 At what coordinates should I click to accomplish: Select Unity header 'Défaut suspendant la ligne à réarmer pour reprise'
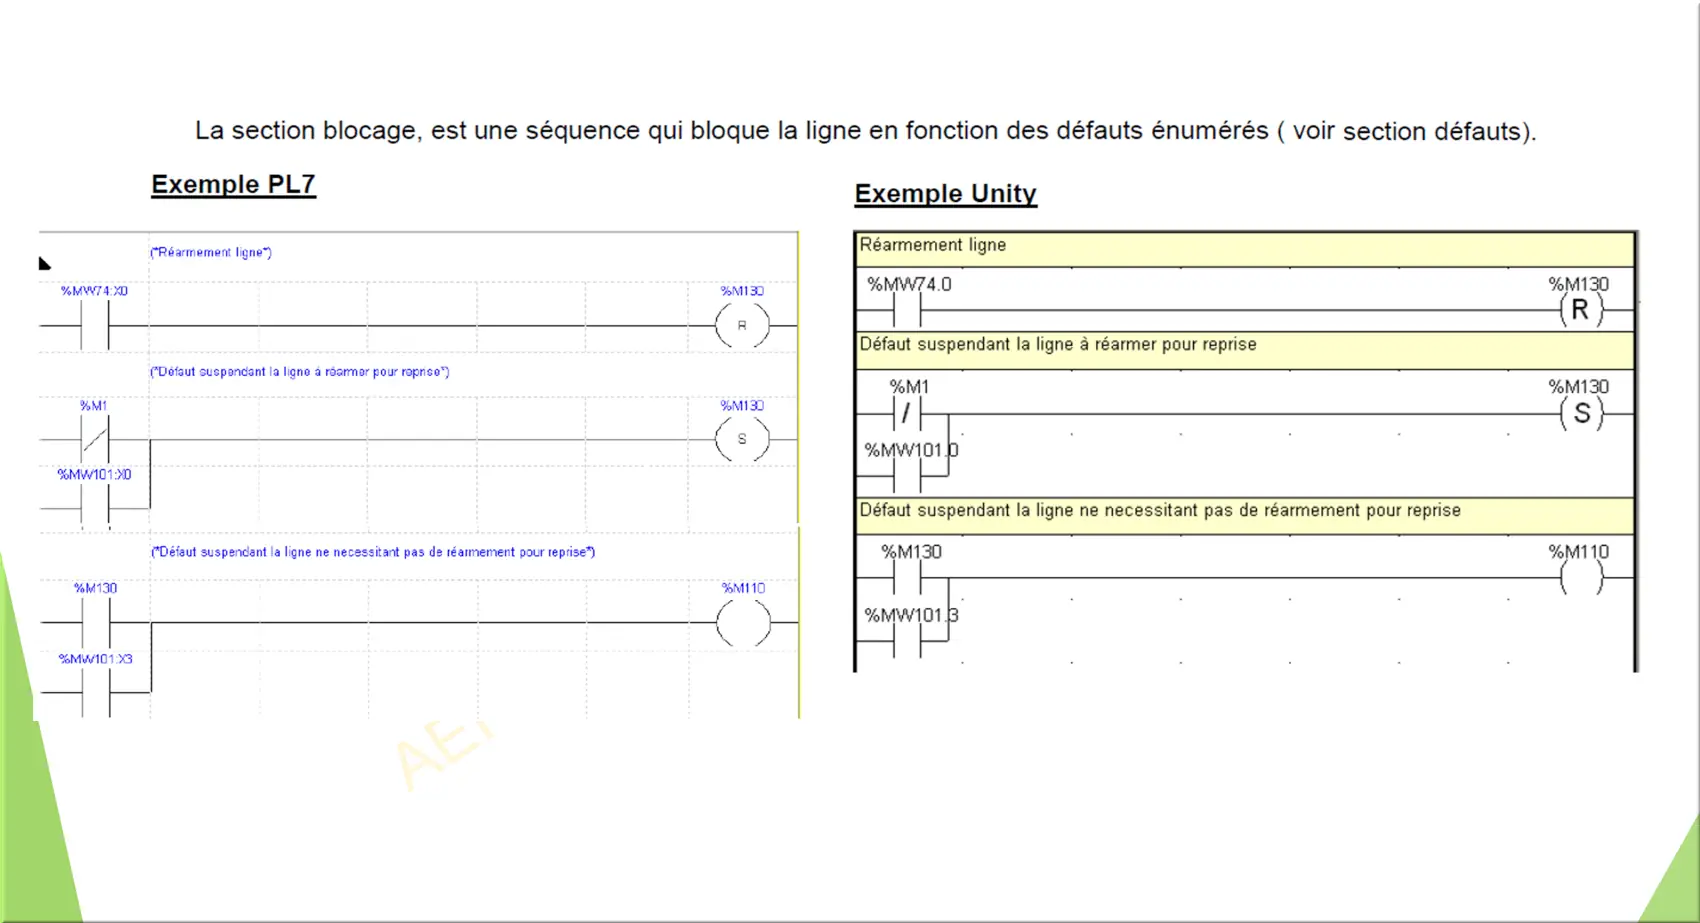coord(1245,350)
